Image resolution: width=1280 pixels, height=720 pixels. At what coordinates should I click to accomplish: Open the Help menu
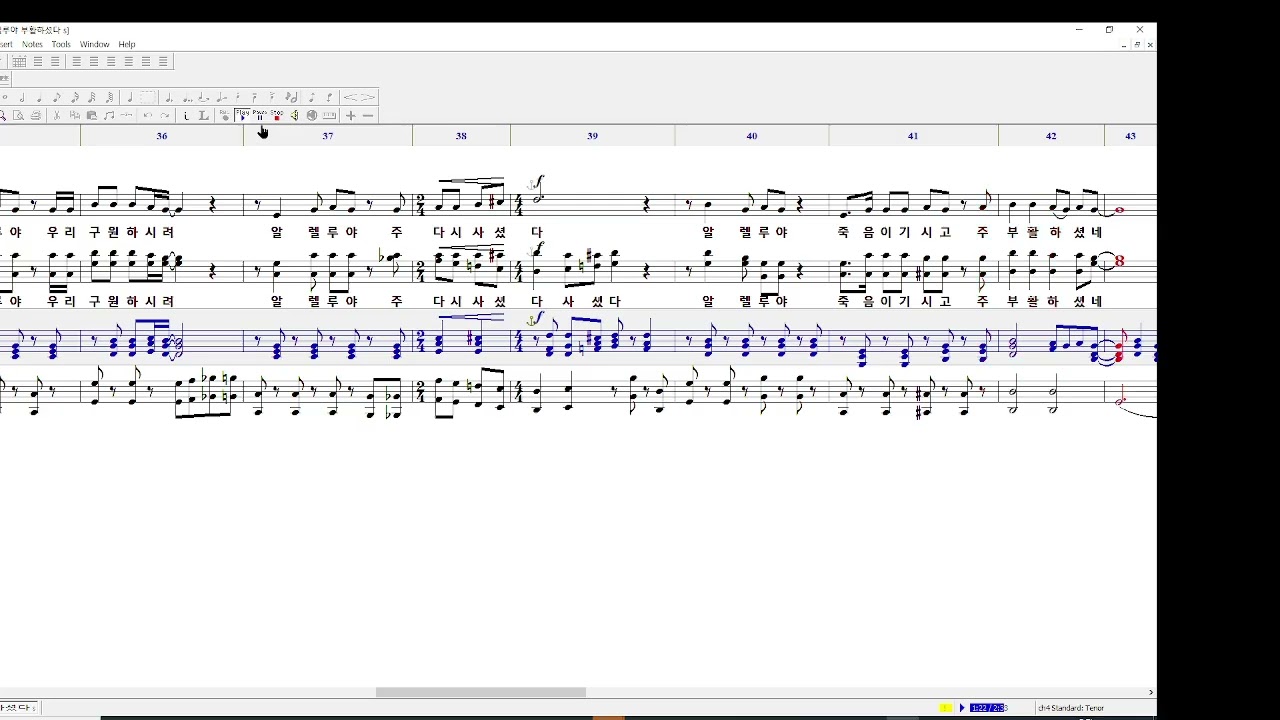click(x=126, y=44)
